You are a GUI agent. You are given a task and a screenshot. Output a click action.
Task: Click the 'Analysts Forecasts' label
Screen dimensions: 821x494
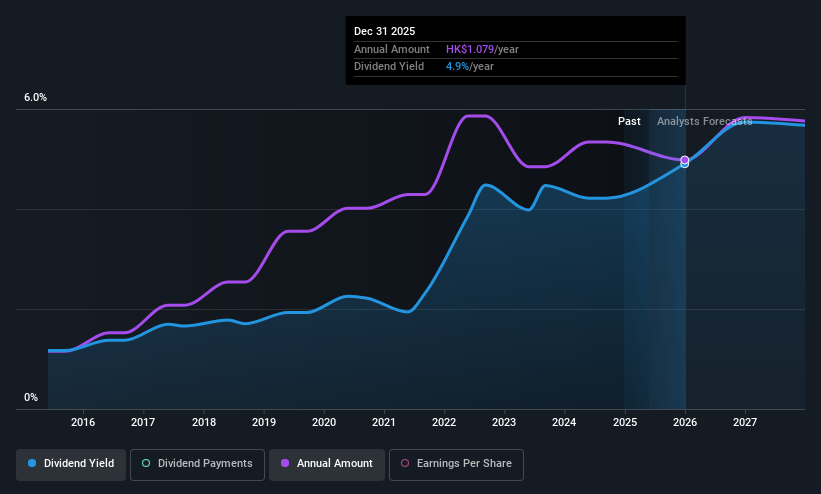(x=704, y=122)
